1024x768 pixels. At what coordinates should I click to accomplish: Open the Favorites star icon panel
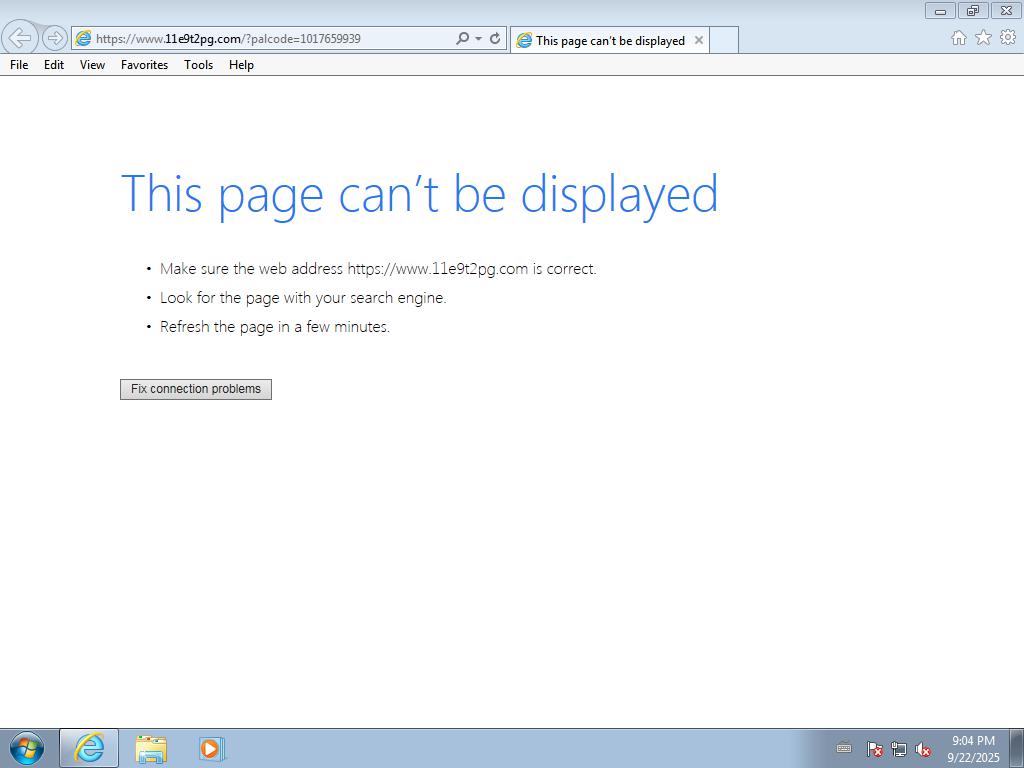pos(983,38)
